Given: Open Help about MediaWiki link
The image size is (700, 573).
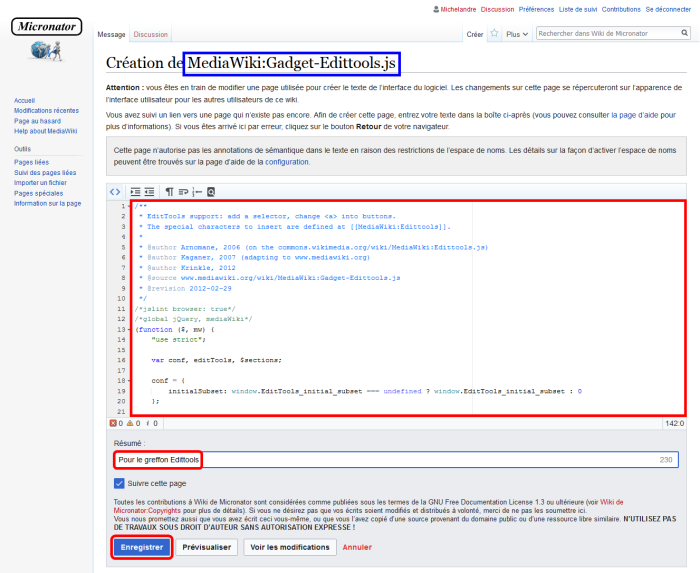Looking at the screenshot, I should pyautogui.click(x=45, y=131).
